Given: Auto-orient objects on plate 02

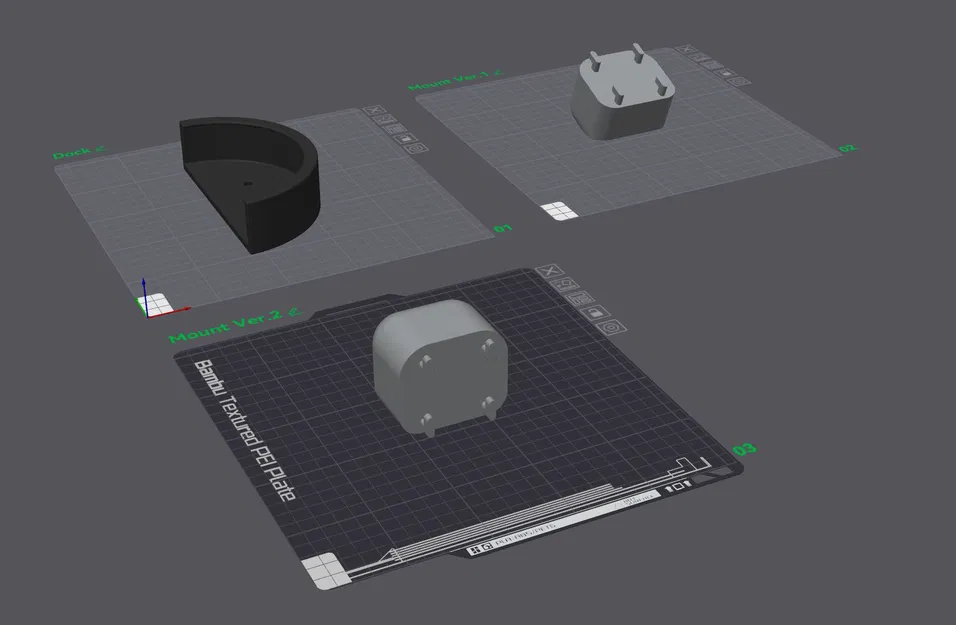Looking at the screenshot, I should pos(699,57).
